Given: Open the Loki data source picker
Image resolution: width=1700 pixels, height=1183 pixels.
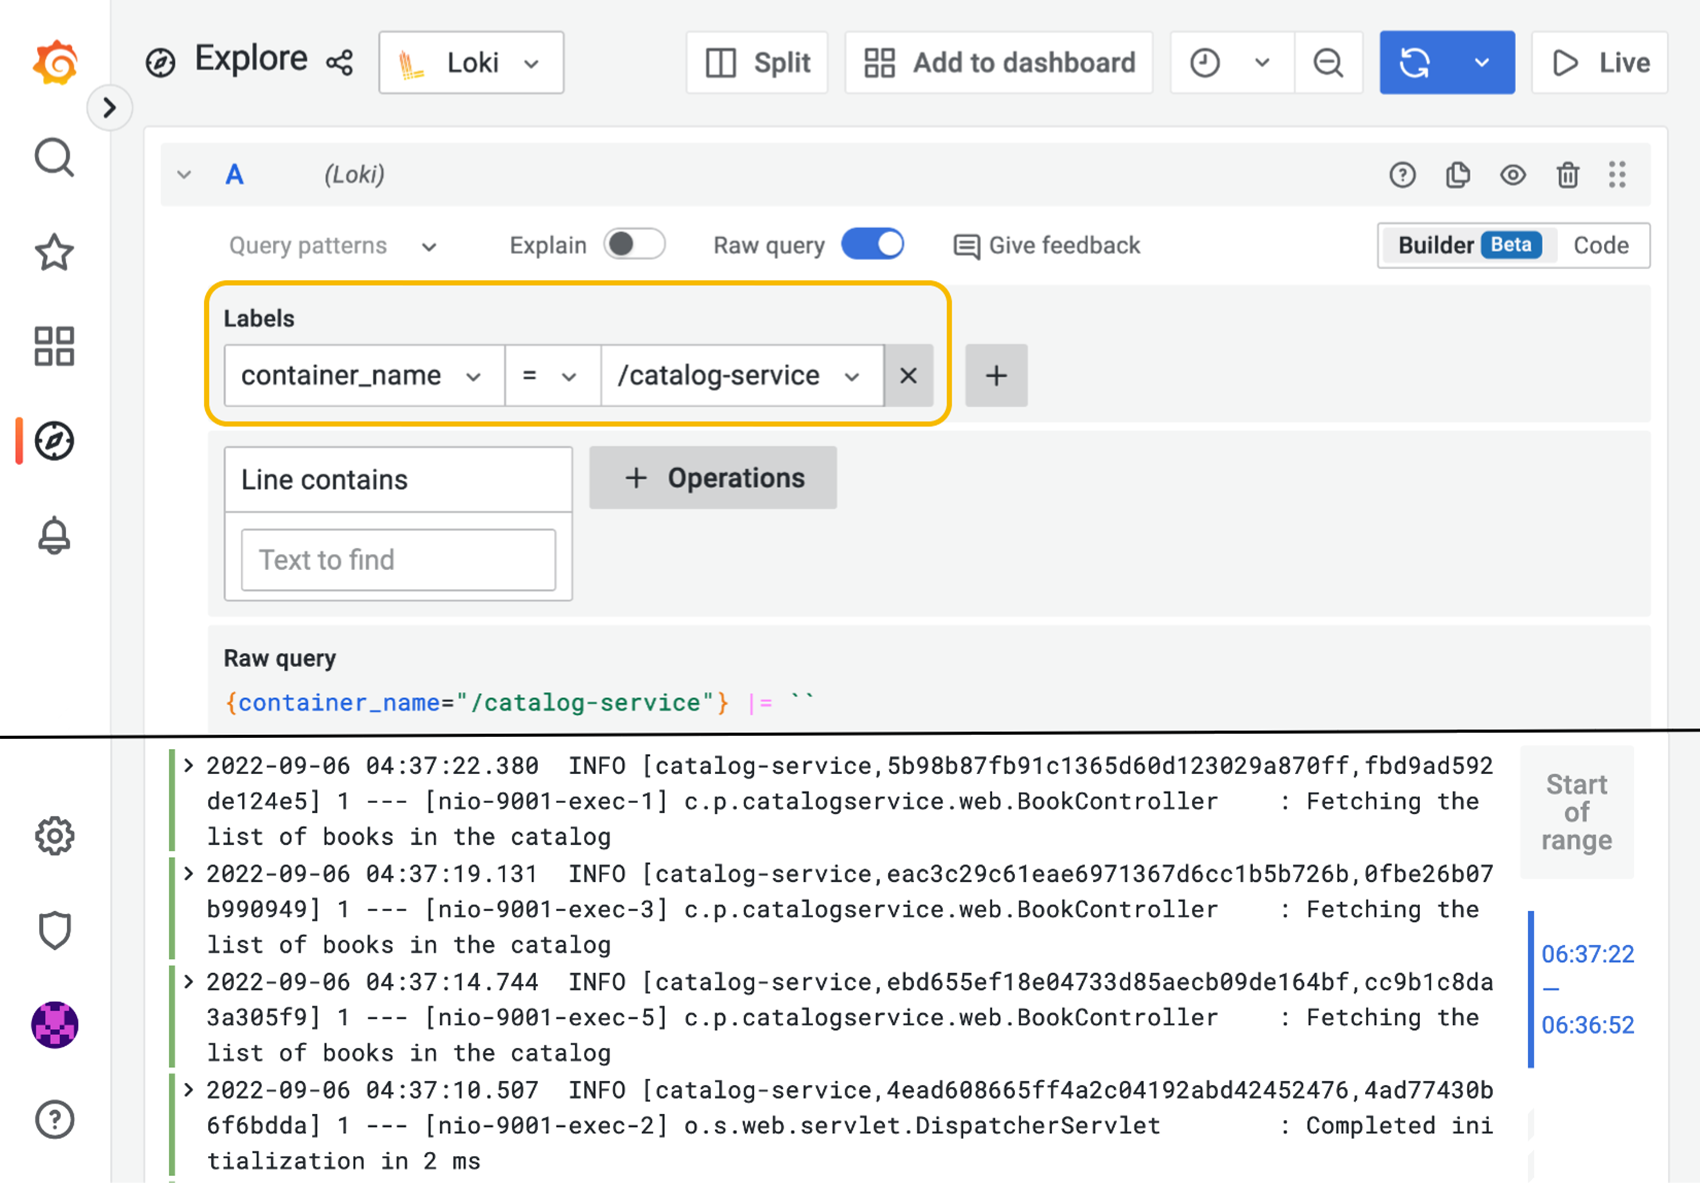Looking at the screenshot, I should [x=471, y=63].
